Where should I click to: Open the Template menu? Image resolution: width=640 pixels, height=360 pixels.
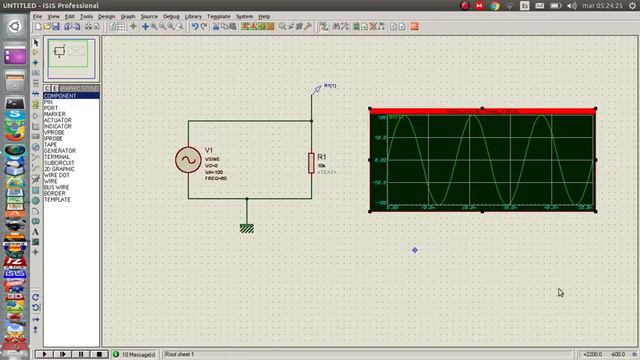pyautogui.click(x=219, y=16)
